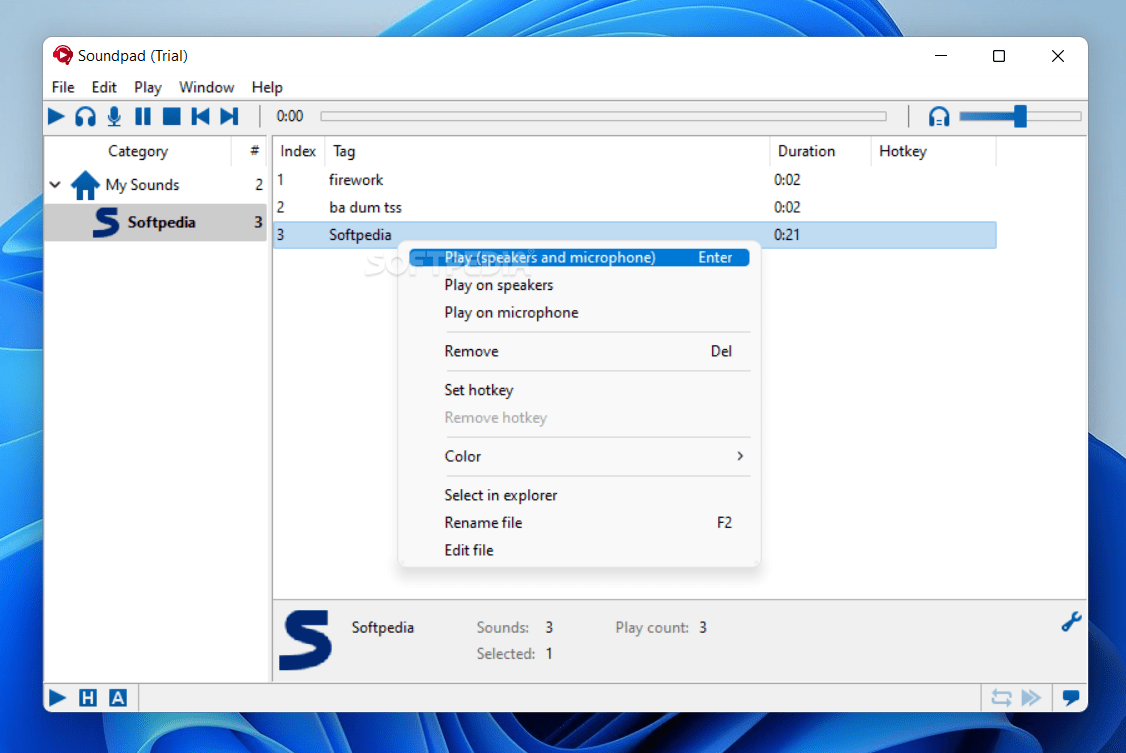Click the large Softpedia S logo thumbnail

(307, 640)
